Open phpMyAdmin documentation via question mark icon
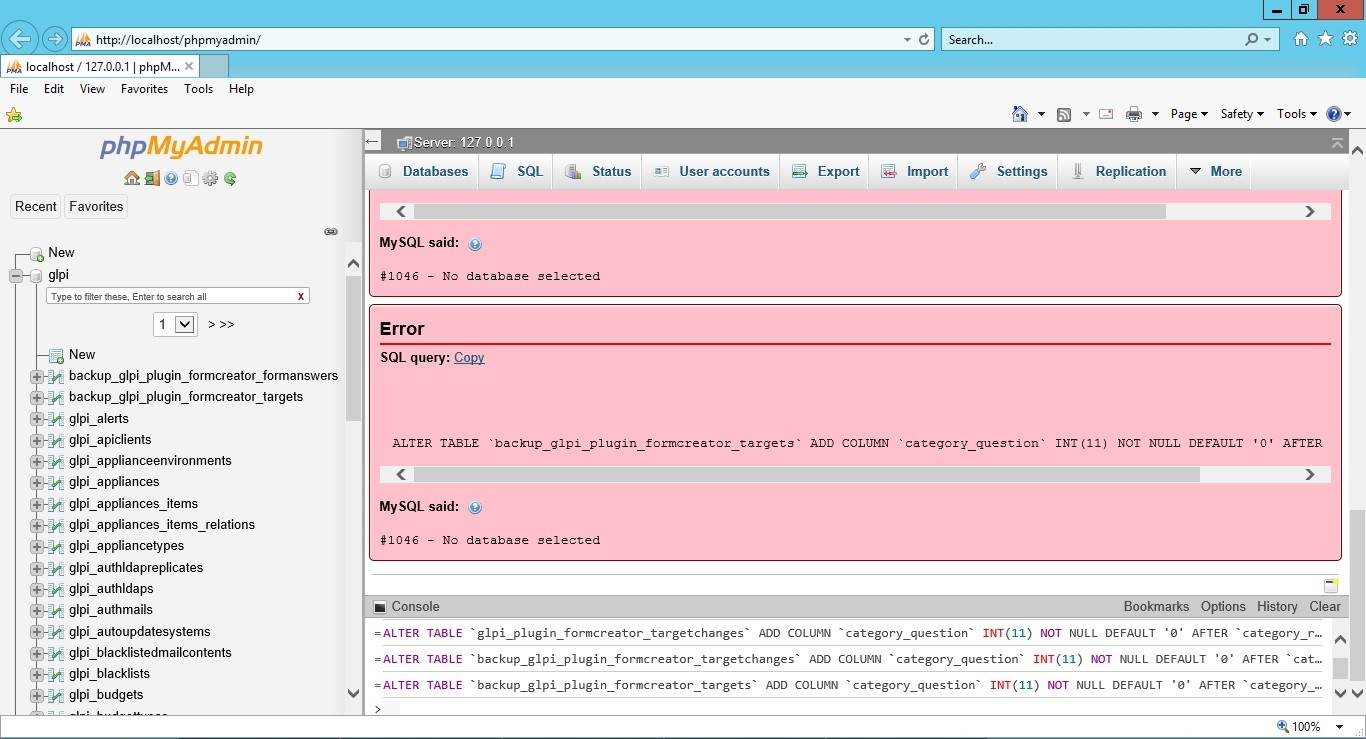Viewport: 1366px width, 739px height. pos(171,178)
